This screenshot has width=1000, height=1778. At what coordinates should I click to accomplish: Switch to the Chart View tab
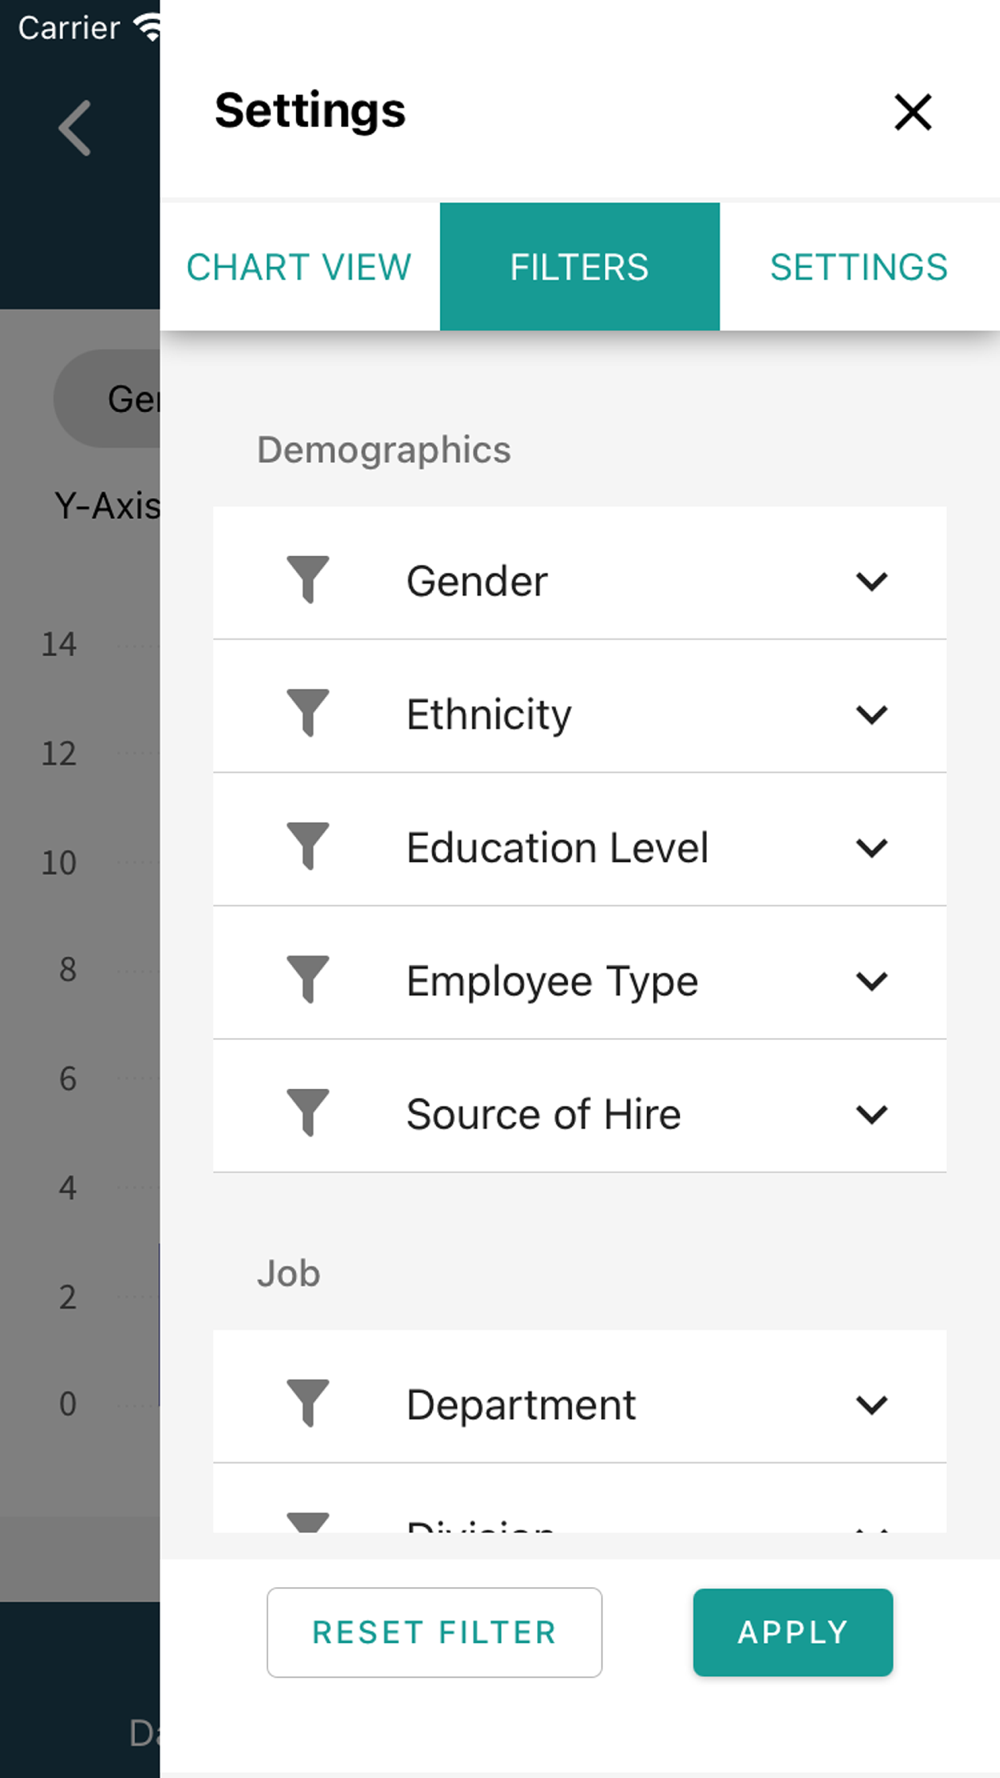pyautogui.click(x=299, y=267)
